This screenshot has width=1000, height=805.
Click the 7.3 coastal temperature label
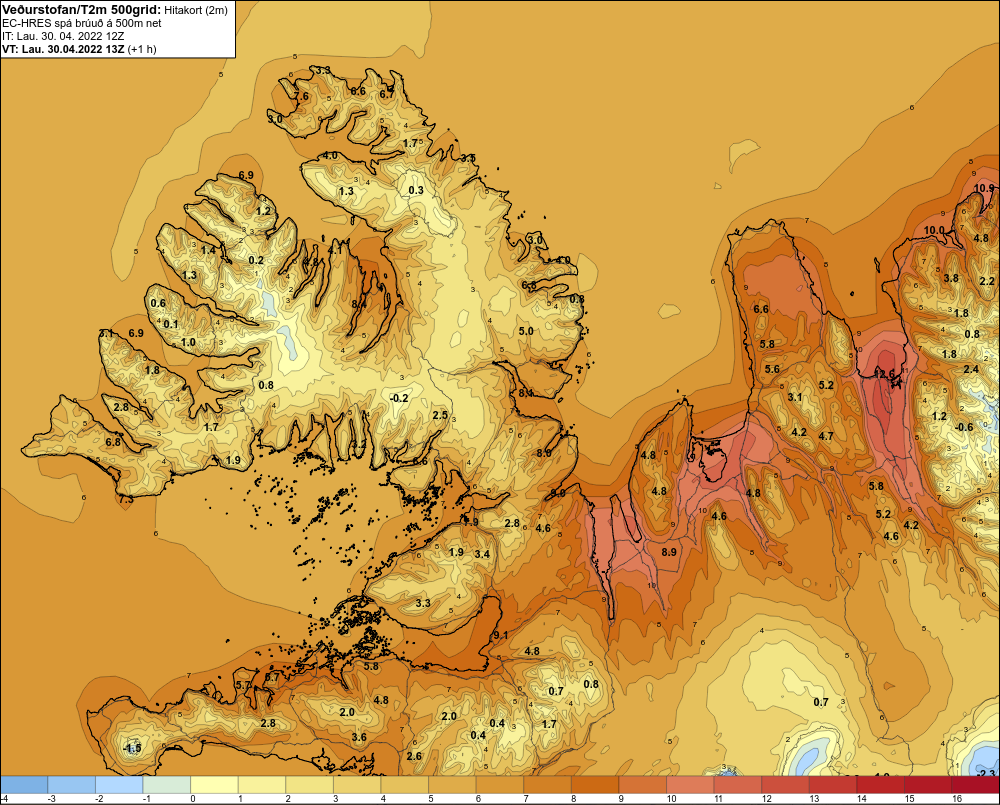126,499
